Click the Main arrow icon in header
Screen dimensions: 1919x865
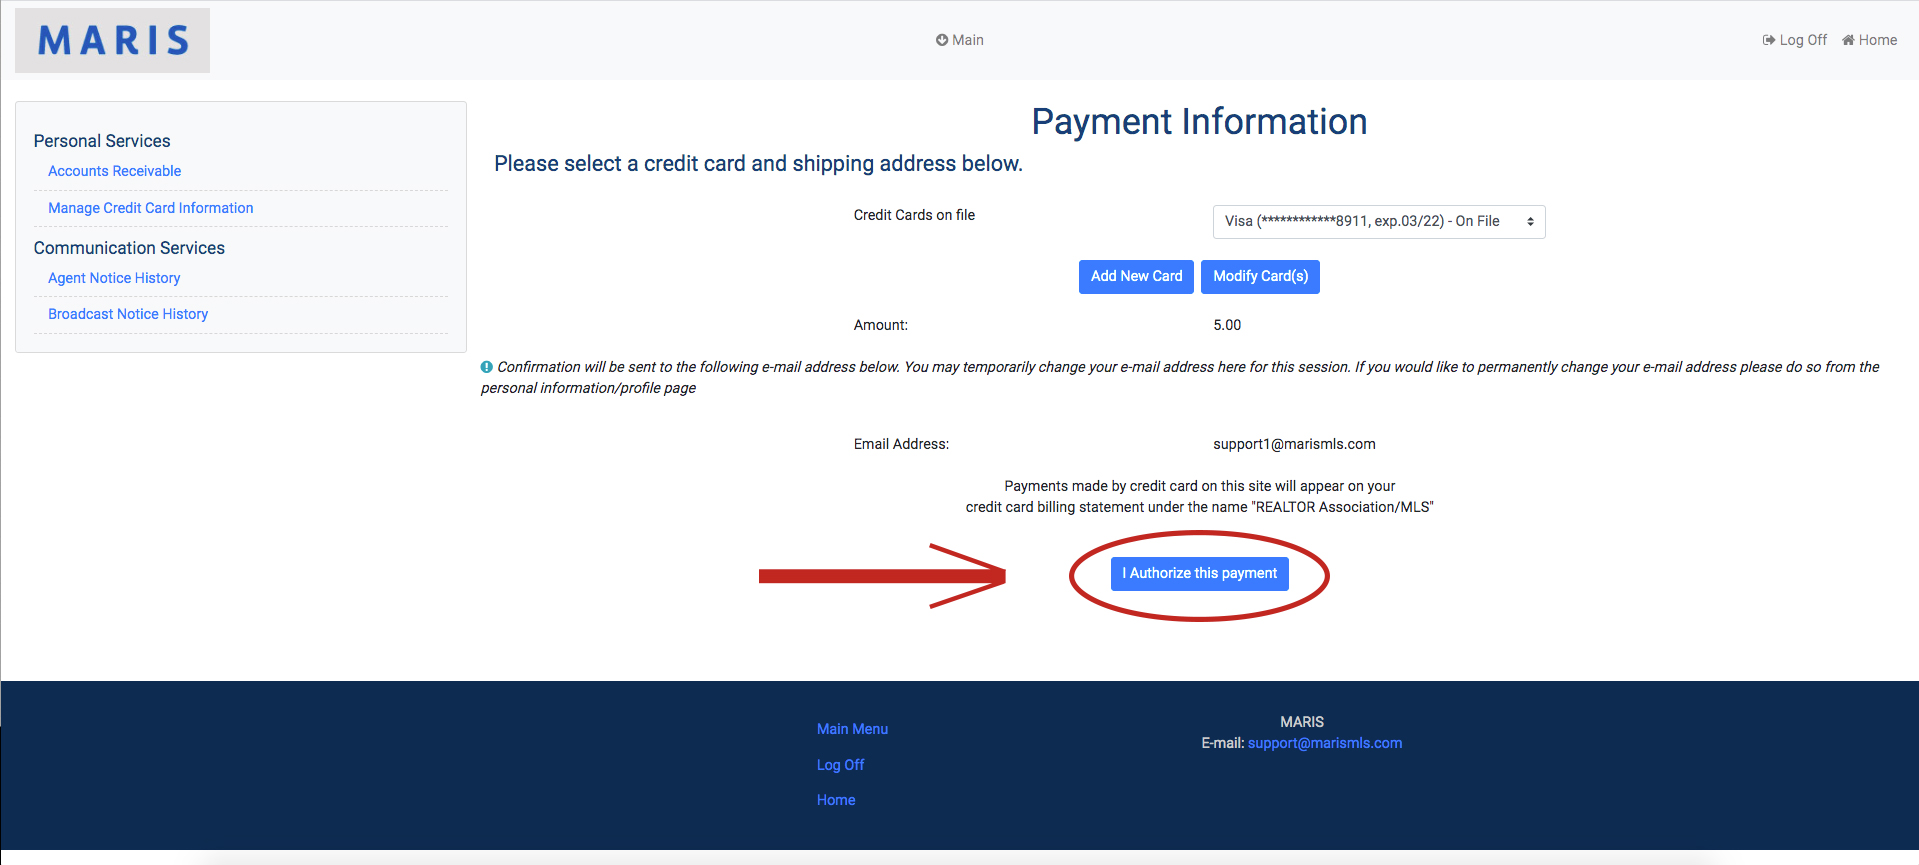point(941,40)
